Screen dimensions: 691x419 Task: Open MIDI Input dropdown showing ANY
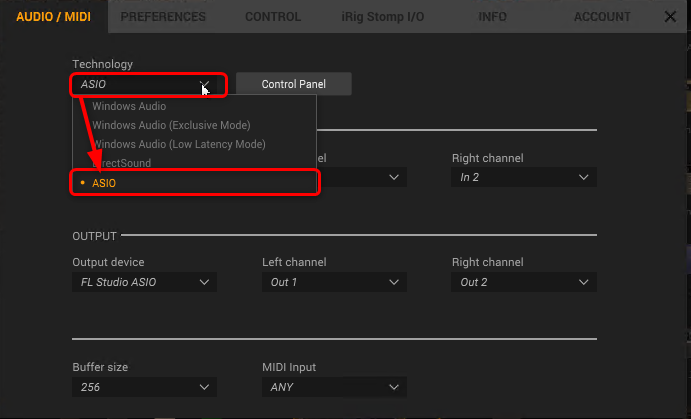(x=334, y=387)
